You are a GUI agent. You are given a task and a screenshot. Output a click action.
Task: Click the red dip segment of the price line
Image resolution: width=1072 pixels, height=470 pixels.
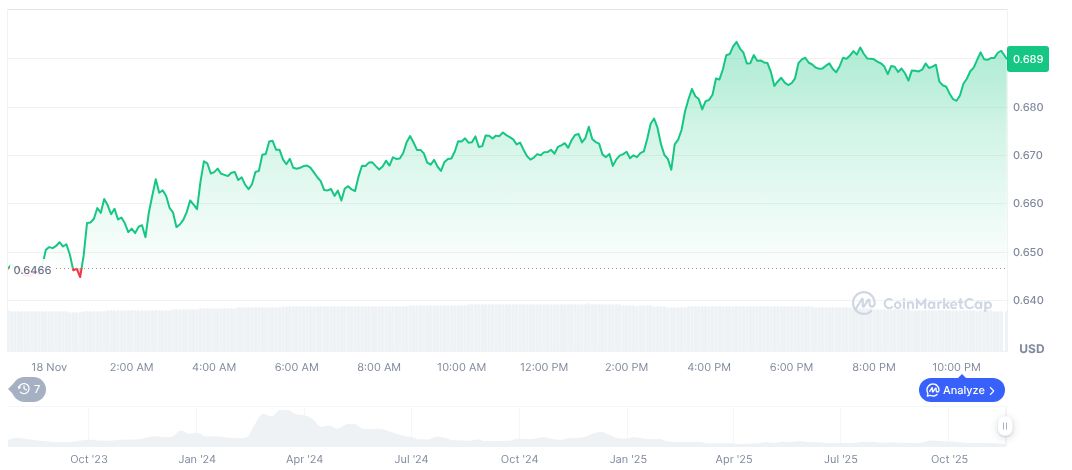77,271
